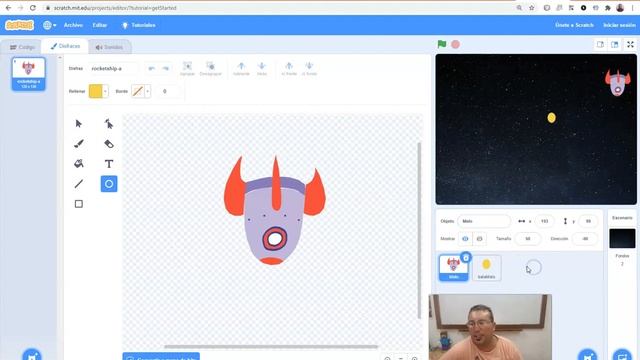Switch to the Disfraces tab
Viewport: 640px width, 360px height.
65,46
